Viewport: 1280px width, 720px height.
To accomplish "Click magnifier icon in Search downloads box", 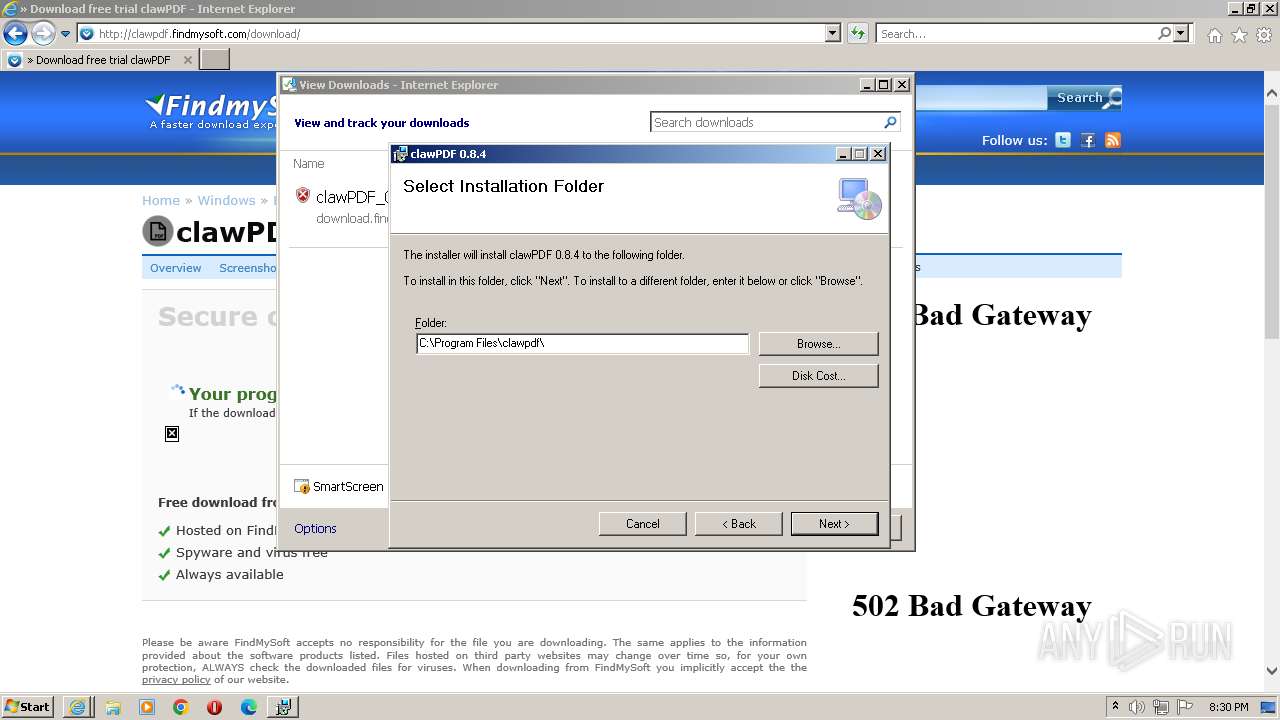I will coord(890,122).
